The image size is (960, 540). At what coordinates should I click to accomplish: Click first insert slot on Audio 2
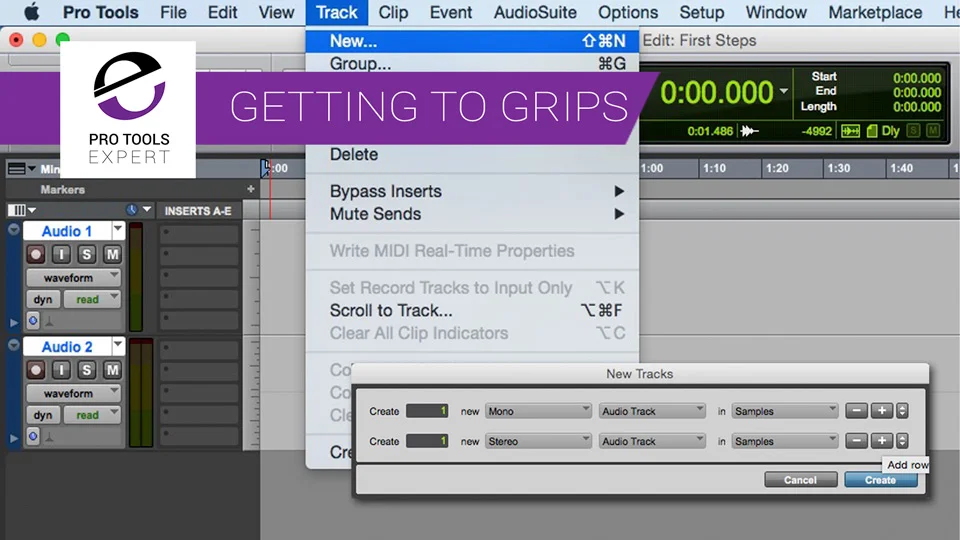click(x=198, y=349)
